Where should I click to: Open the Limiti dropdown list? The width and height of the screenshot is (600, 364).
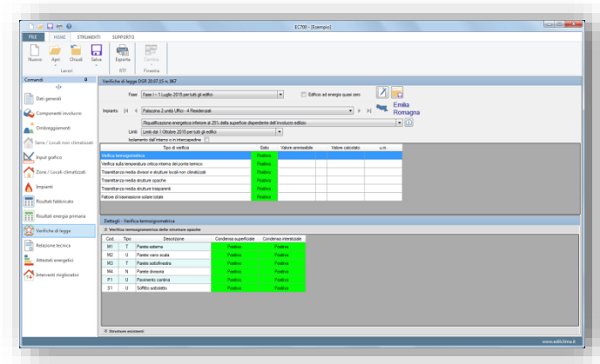pyautogui.click(x=279, y=132)
